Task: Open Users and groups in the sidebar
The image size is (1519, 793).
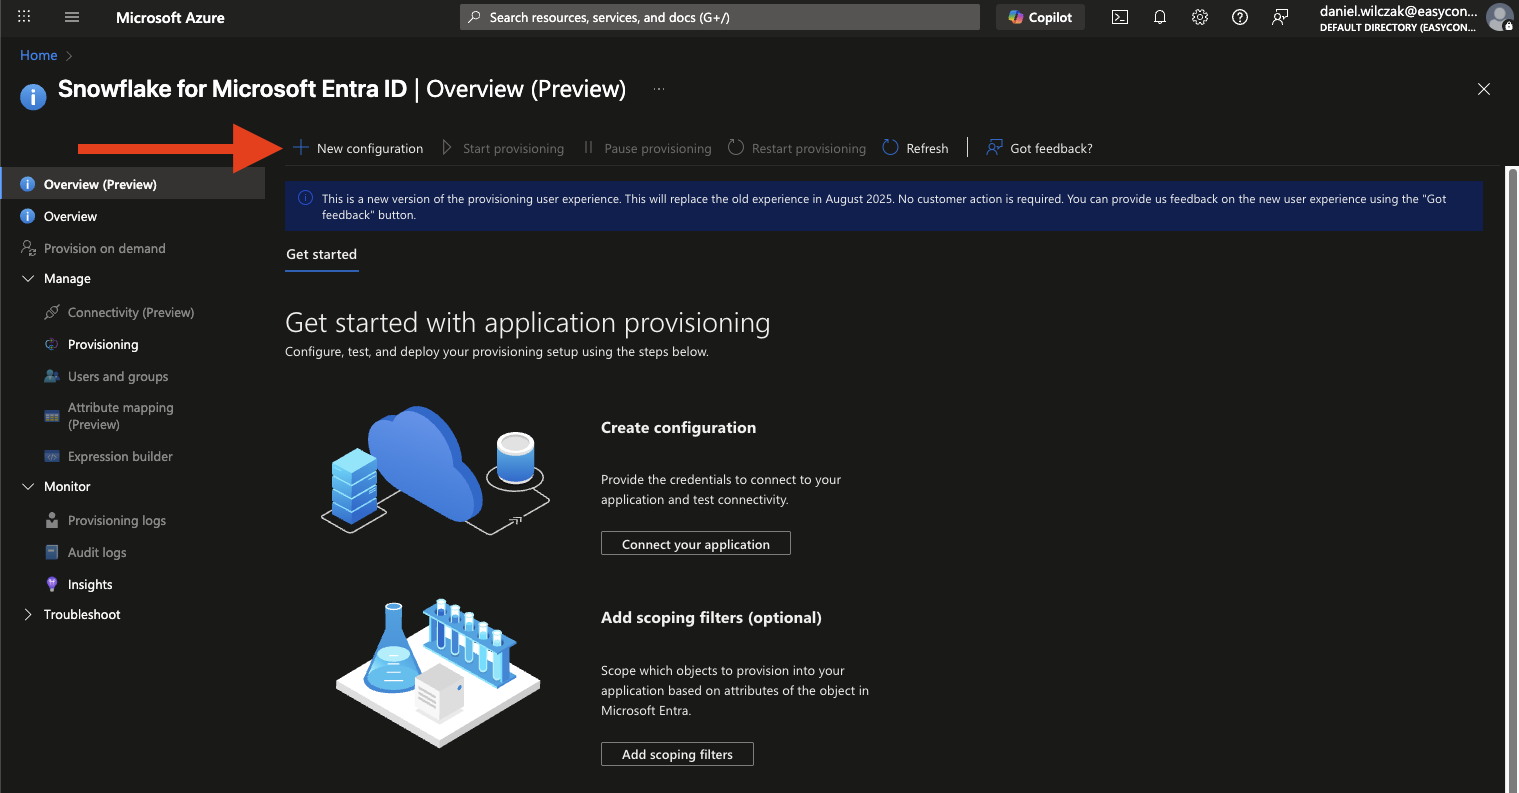Action: 117,377
